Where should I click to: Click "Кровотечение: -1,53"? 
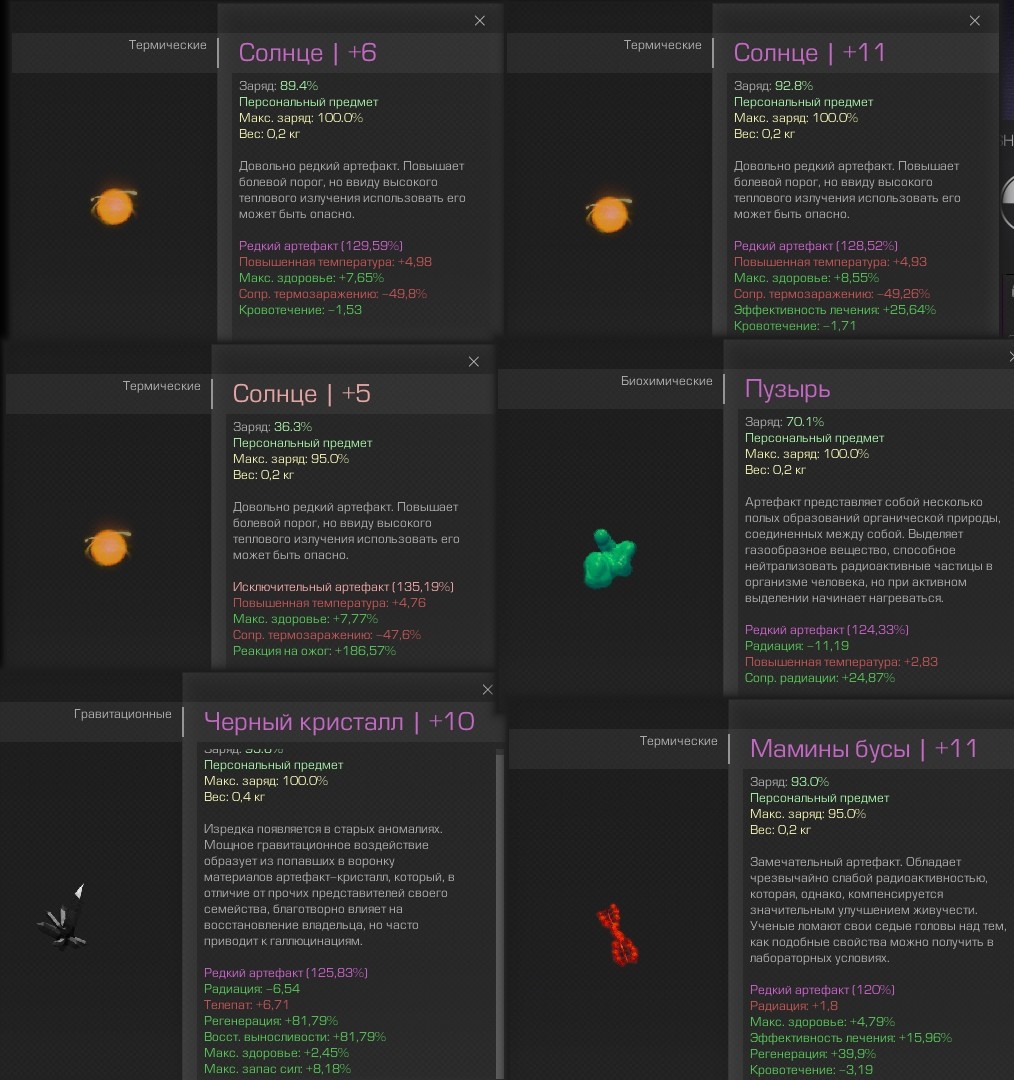tap(300, 310)
